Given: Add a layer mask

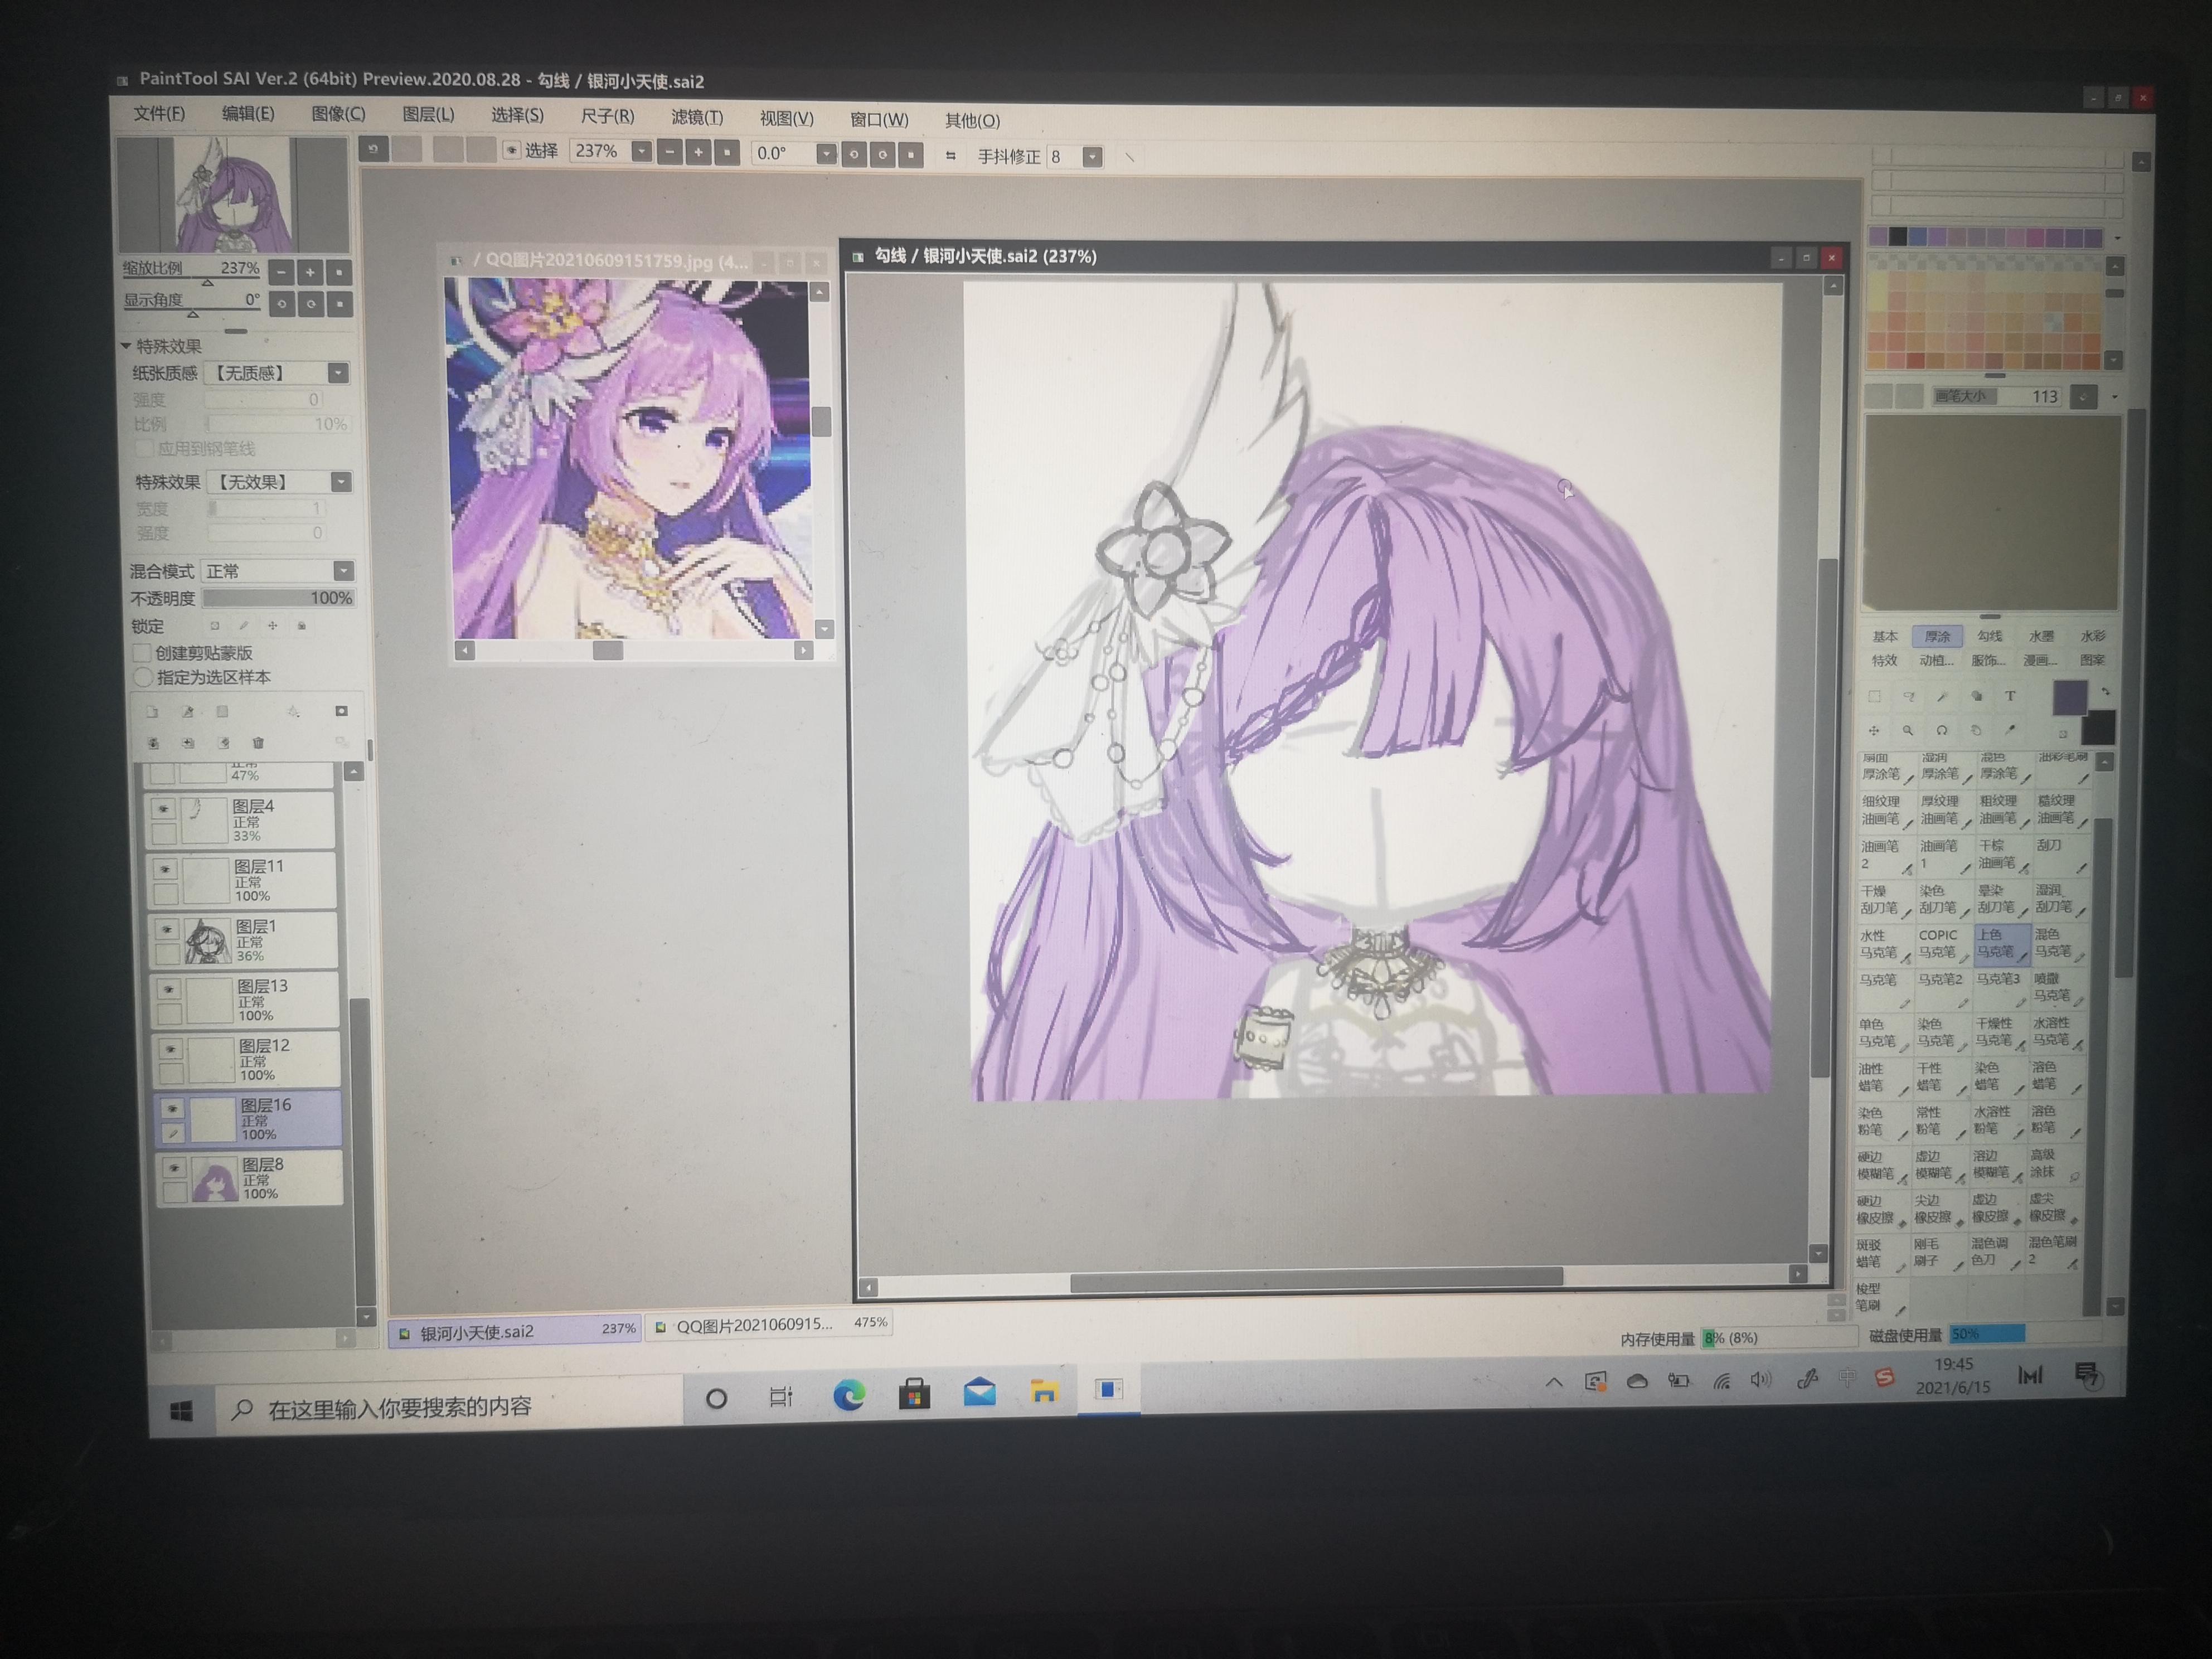Looking at the screenshot, I should 341,711.
